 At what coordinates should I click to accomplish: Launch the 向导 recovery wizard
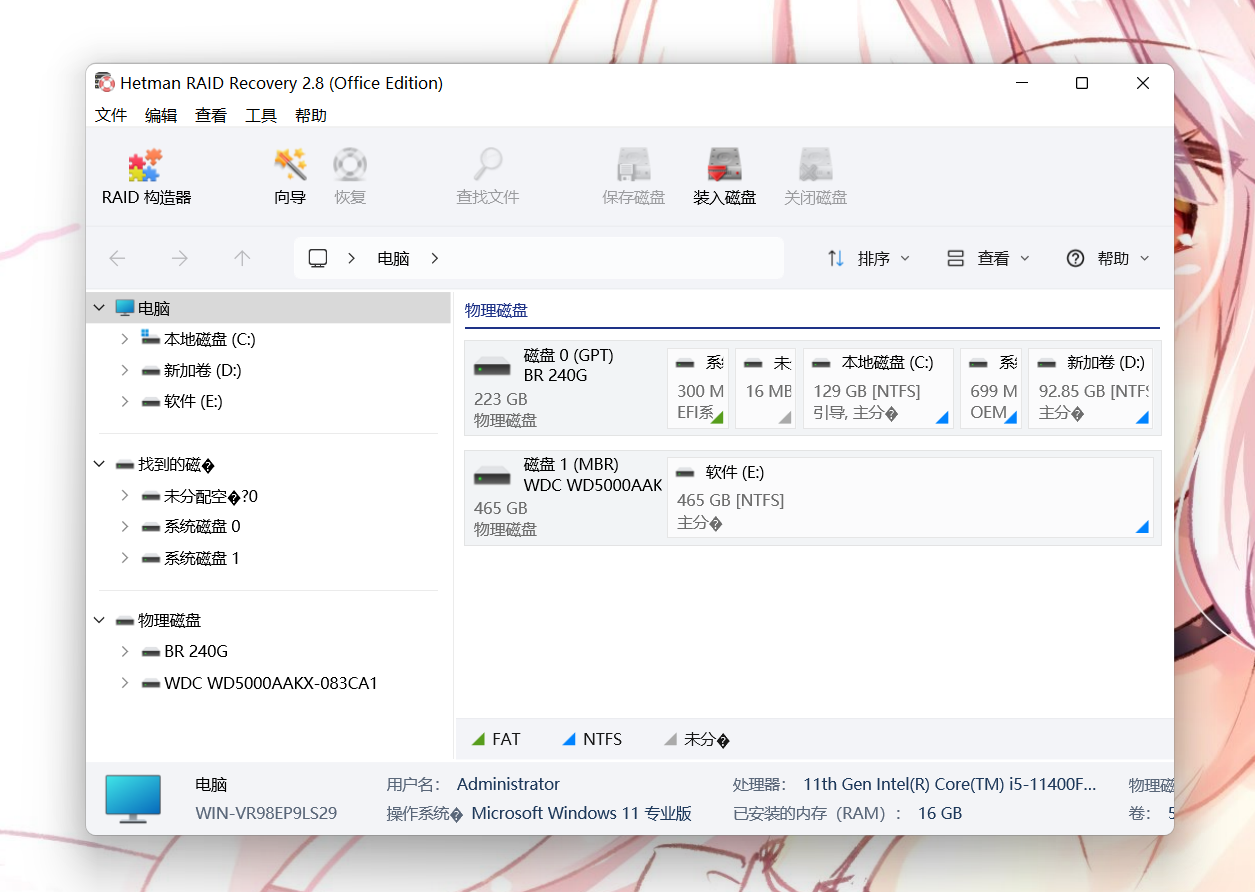click(x=290, y=177)
